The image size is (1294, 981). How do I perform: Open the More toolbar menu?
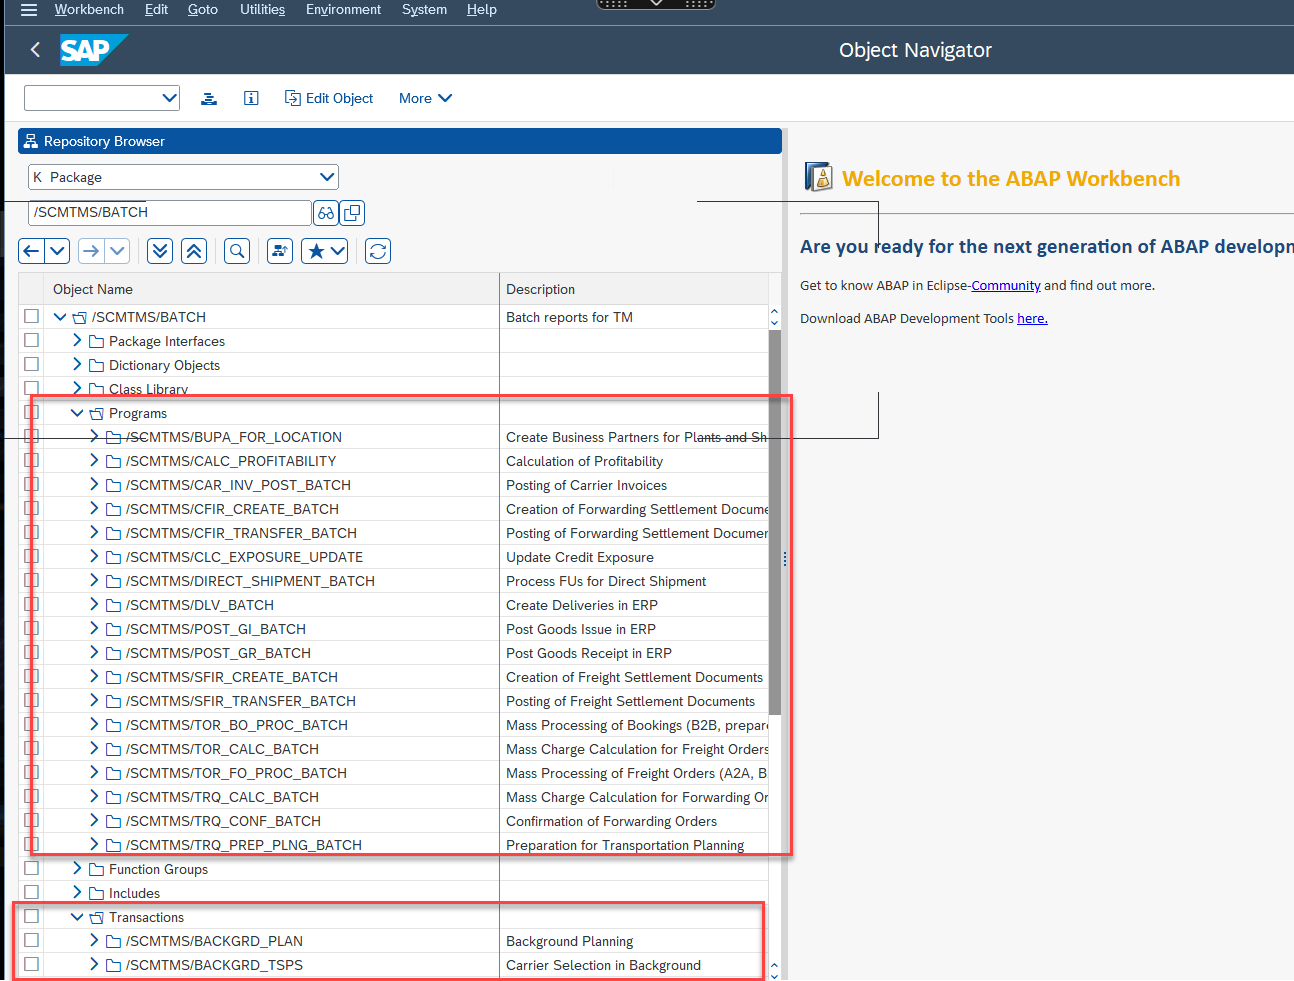tap(425, 98)
